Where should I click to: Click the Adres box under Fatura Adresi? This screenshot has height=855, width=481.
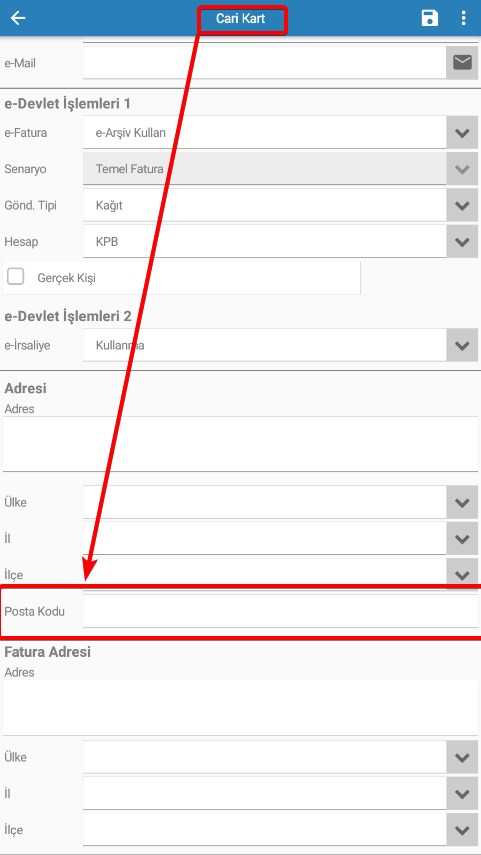(240, 707)
